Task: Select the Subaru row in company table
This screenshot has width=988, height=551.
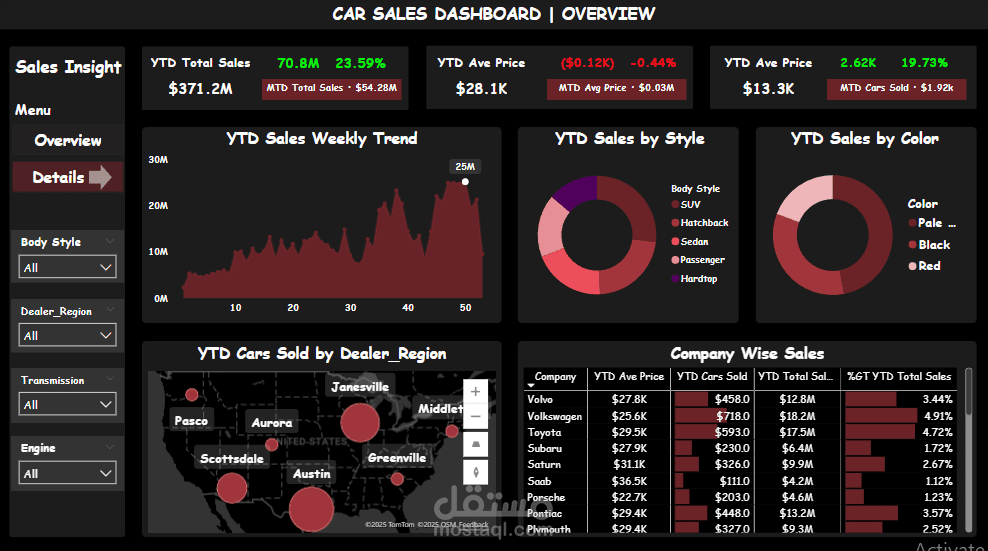Action: pos(740,448)
